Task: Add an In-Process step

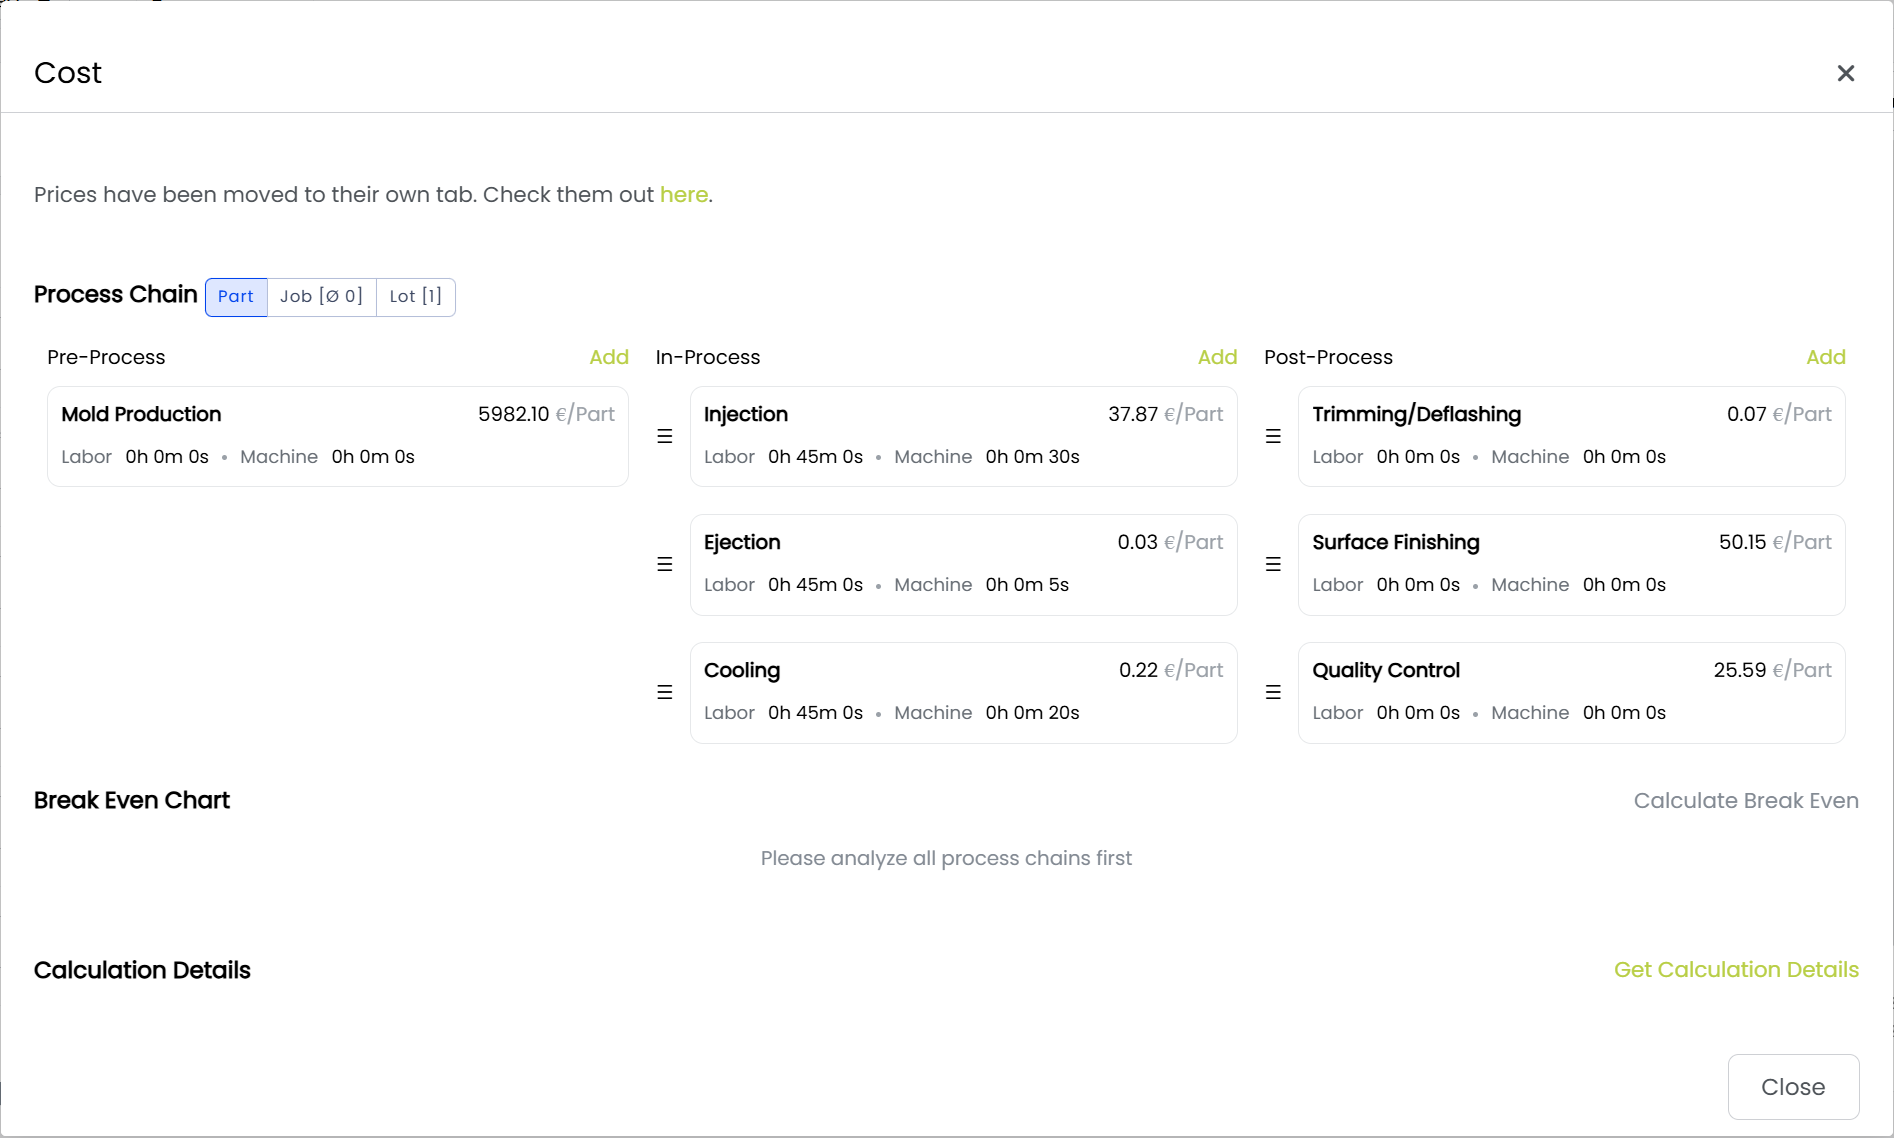Action: pyautogui.click(x=1217, y=357)
